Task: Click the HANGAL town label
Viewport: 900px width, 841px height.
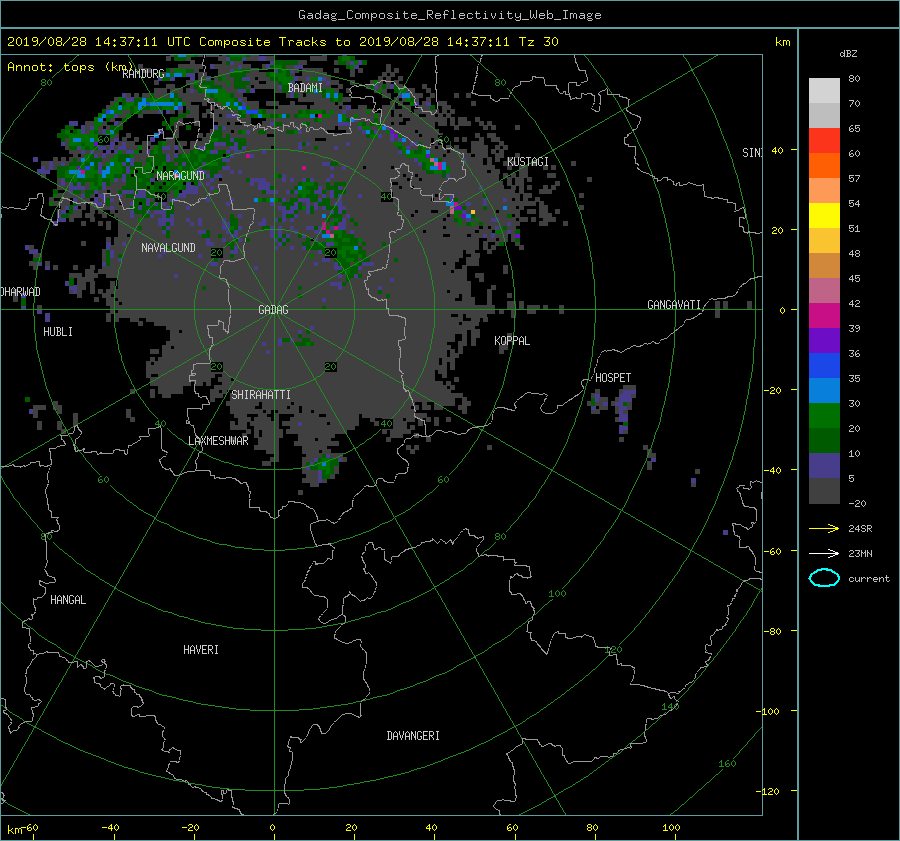Action: 68,600
